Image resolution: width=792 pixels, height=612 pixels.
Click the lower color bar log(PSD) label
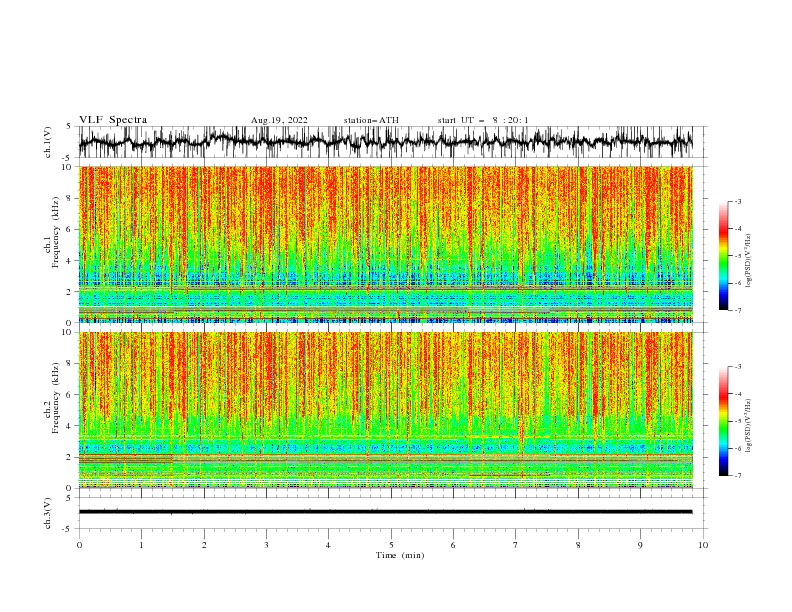[749, 425]
